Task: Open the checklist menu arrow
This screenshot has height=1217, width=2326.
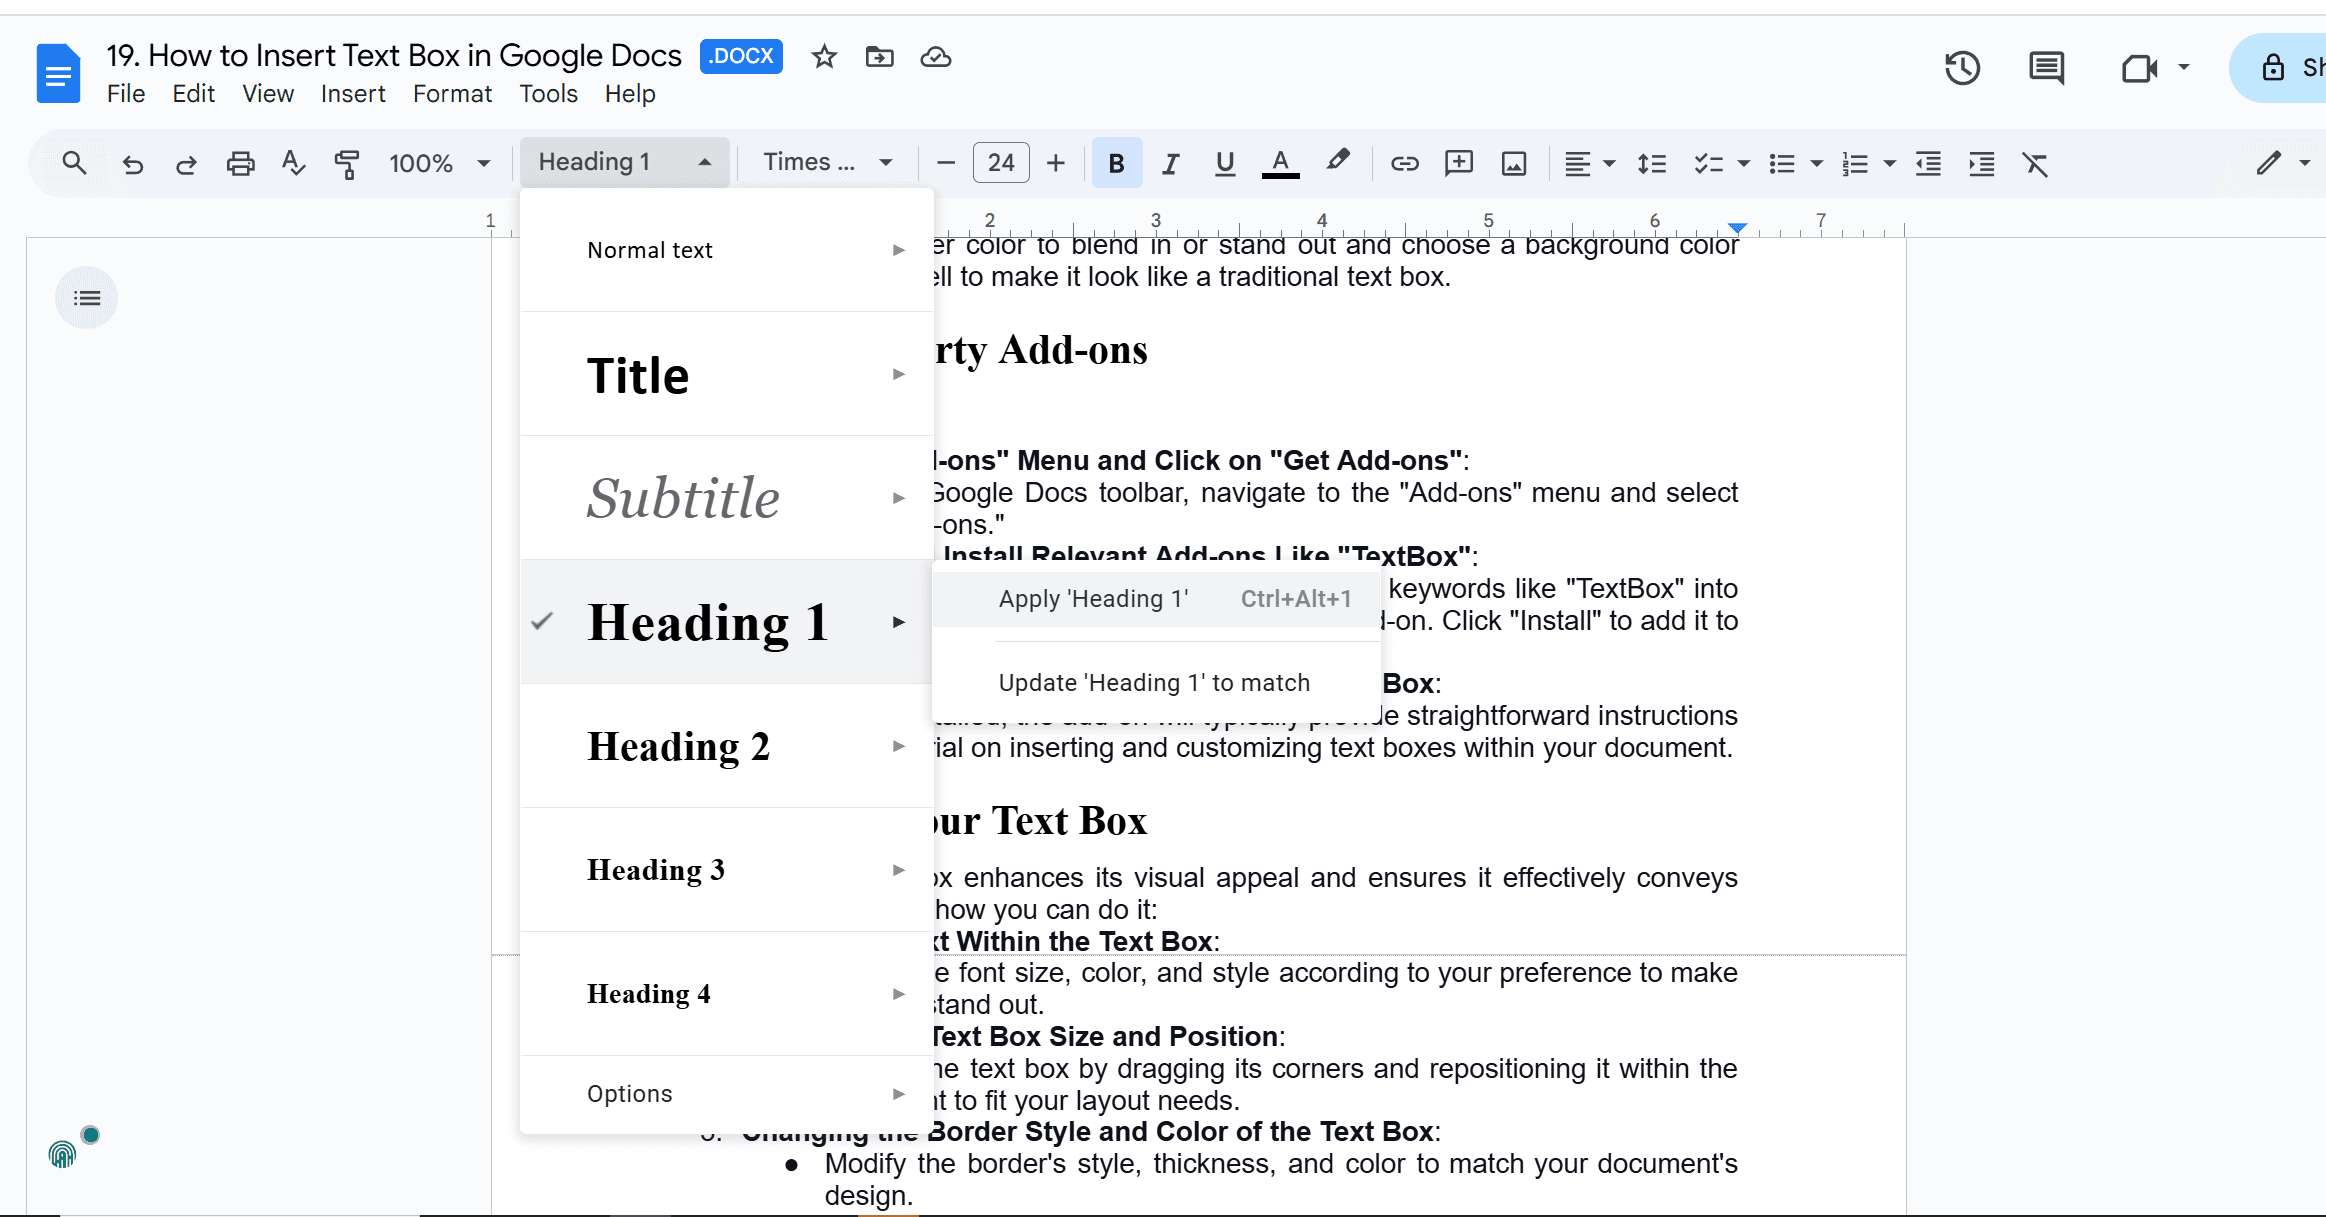Action: click(1744, 163)
